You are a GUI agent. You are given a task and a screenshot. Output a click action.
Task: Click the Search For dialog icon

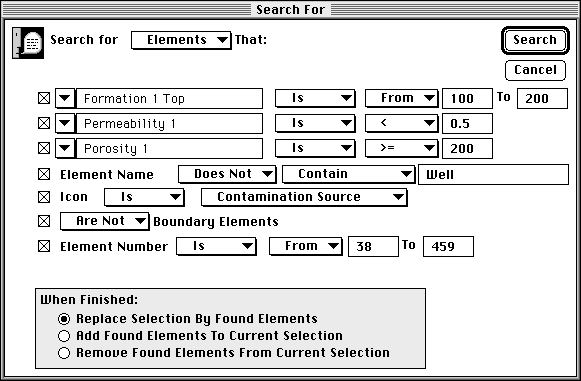[x=28, y=43]
